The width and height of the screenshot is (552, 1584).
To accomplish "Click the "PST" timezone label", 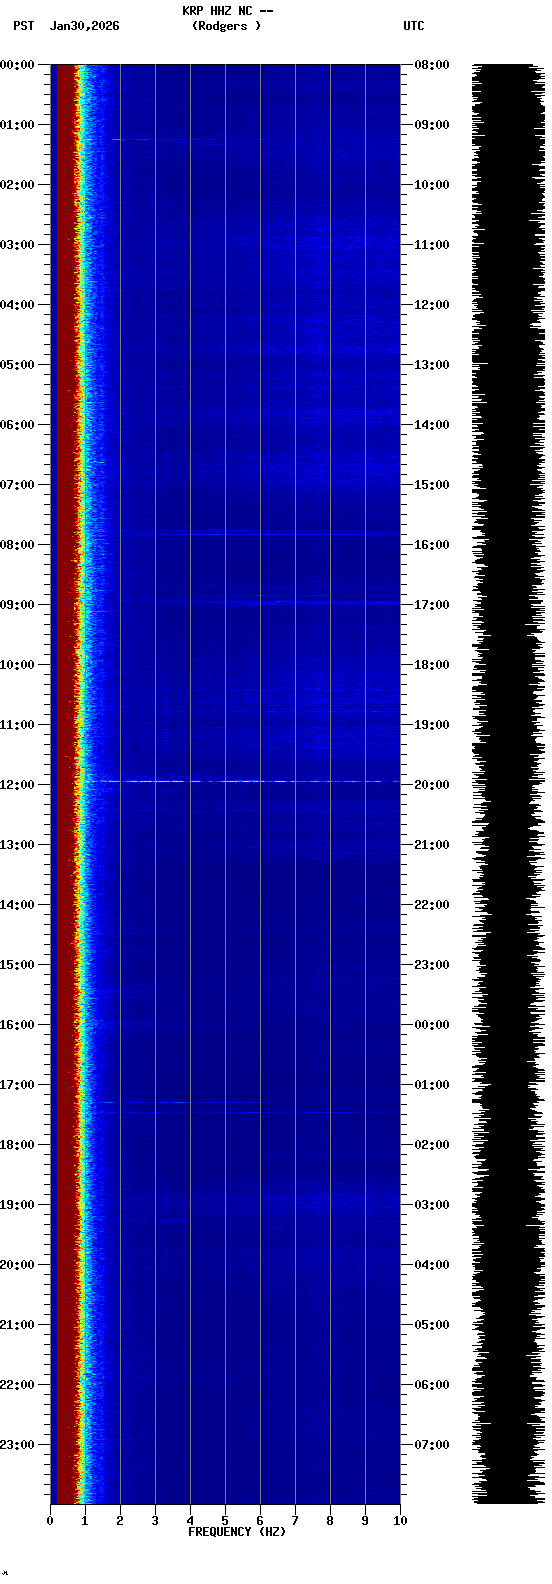I will [23, 26].
